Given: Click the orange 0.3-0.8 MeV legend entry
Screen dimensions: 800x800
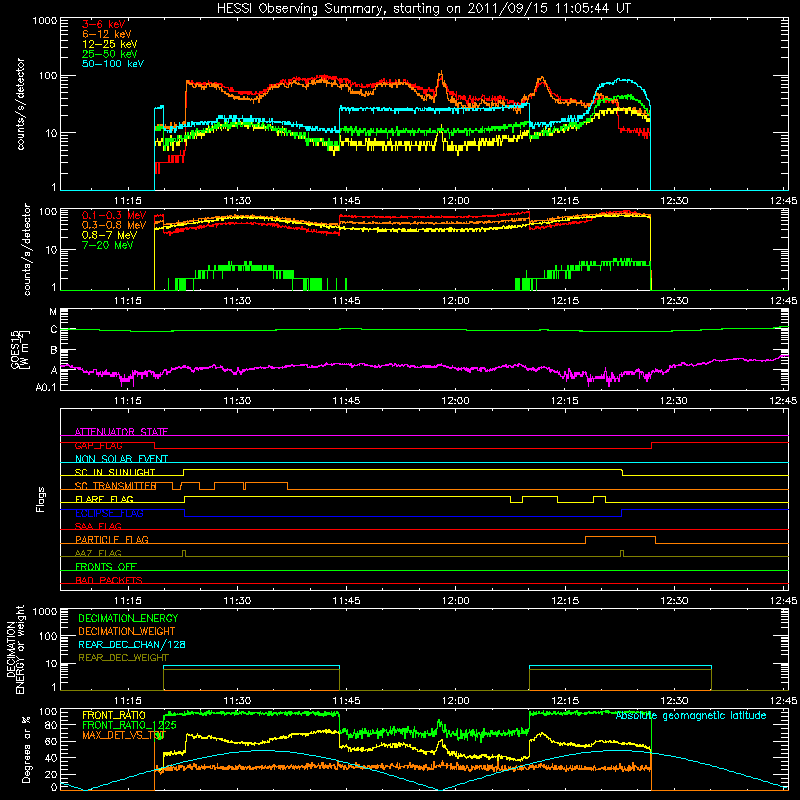Looking at the screenshot, I should point(114,225).
